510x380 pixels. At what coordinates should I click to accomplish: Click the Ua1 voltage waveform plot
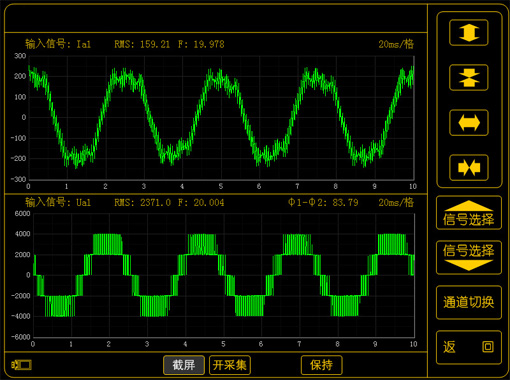tap(224, 275)
